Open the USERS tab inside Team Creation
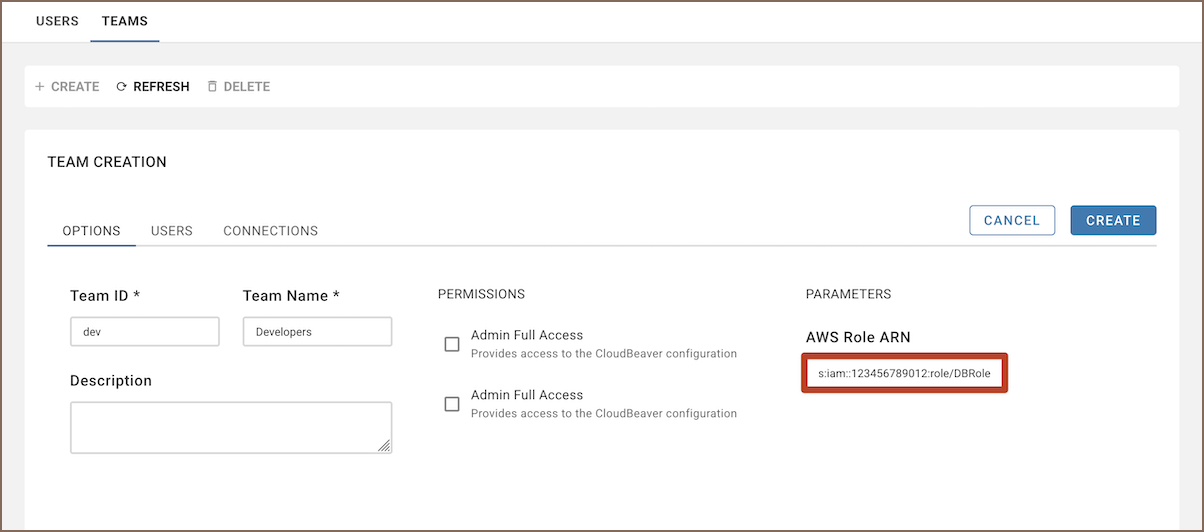 pos(172,231)
